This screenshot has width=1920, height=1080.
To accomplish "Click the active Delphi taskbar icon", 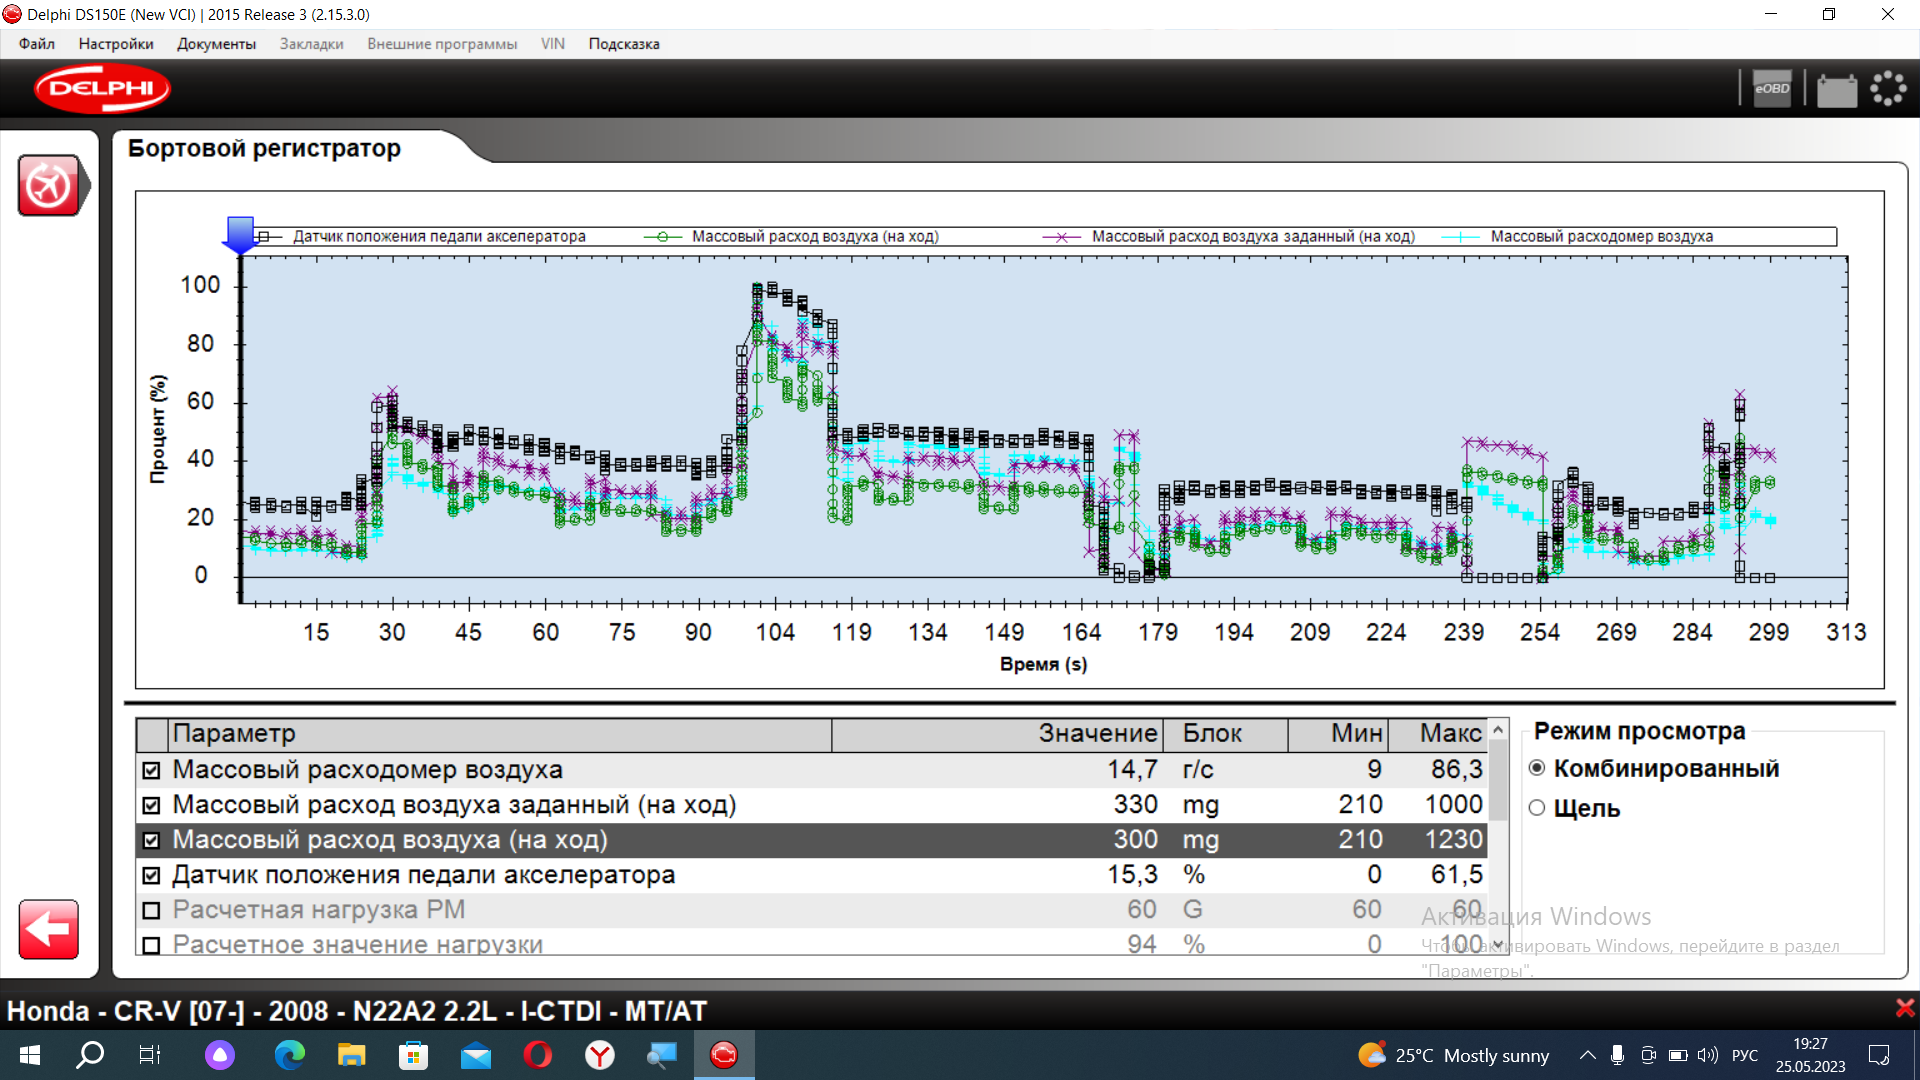I will tap(724, 1055).
